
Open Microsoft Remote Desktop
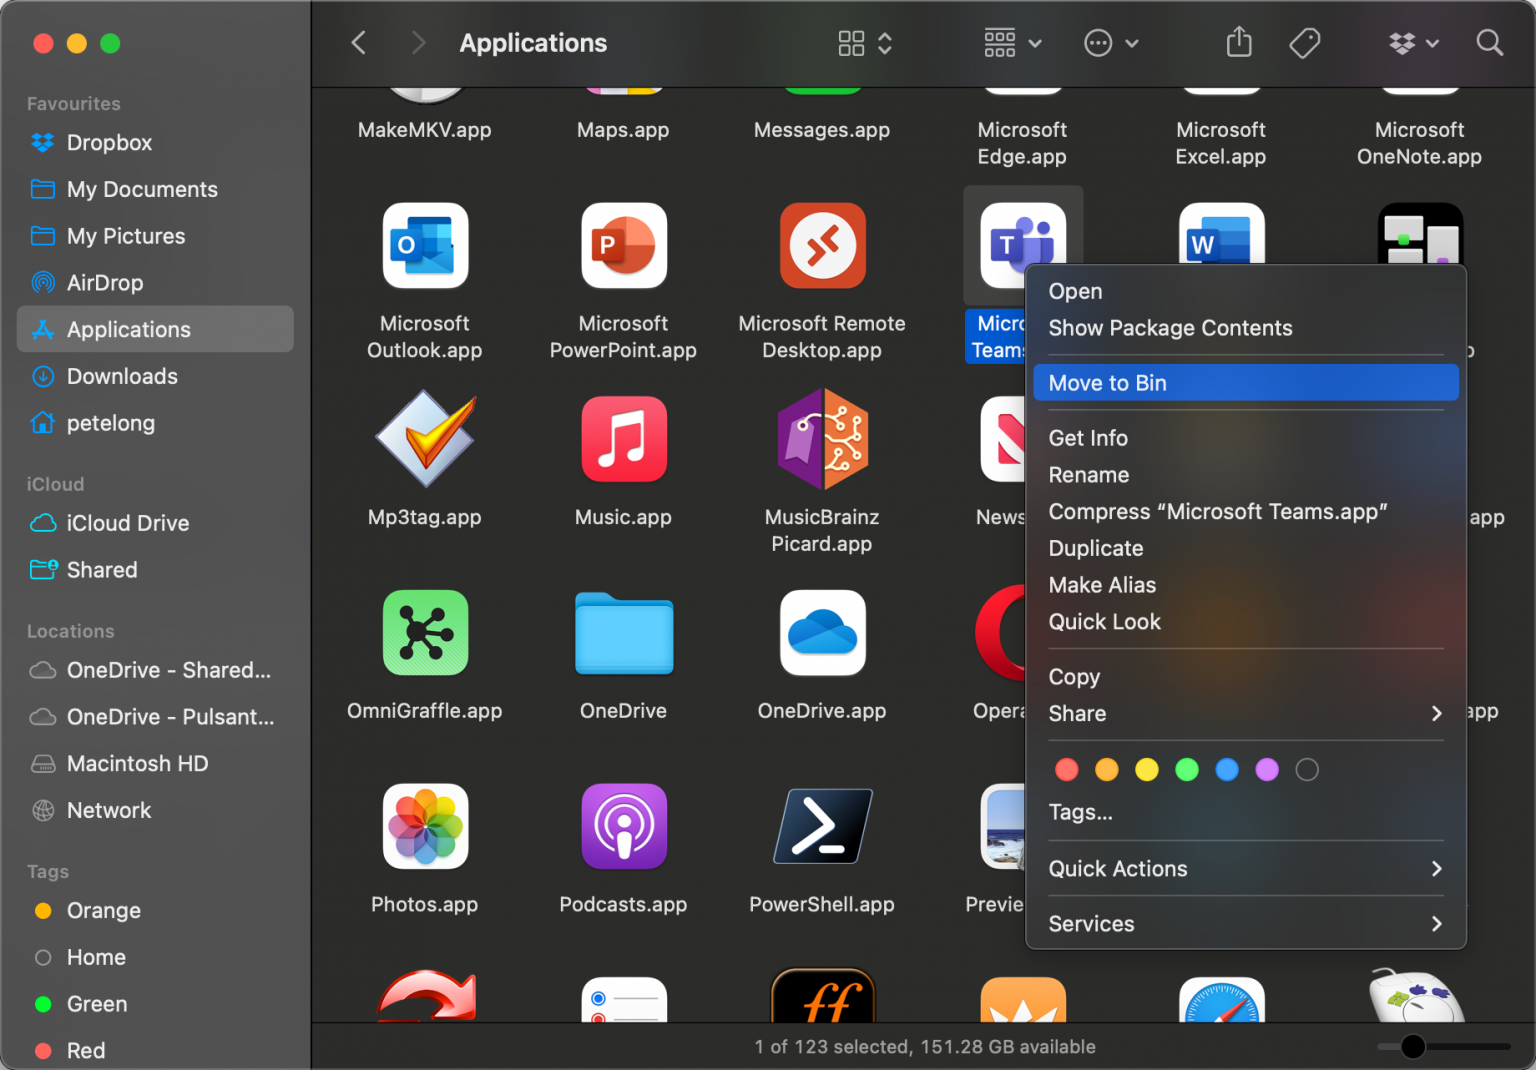822,246
